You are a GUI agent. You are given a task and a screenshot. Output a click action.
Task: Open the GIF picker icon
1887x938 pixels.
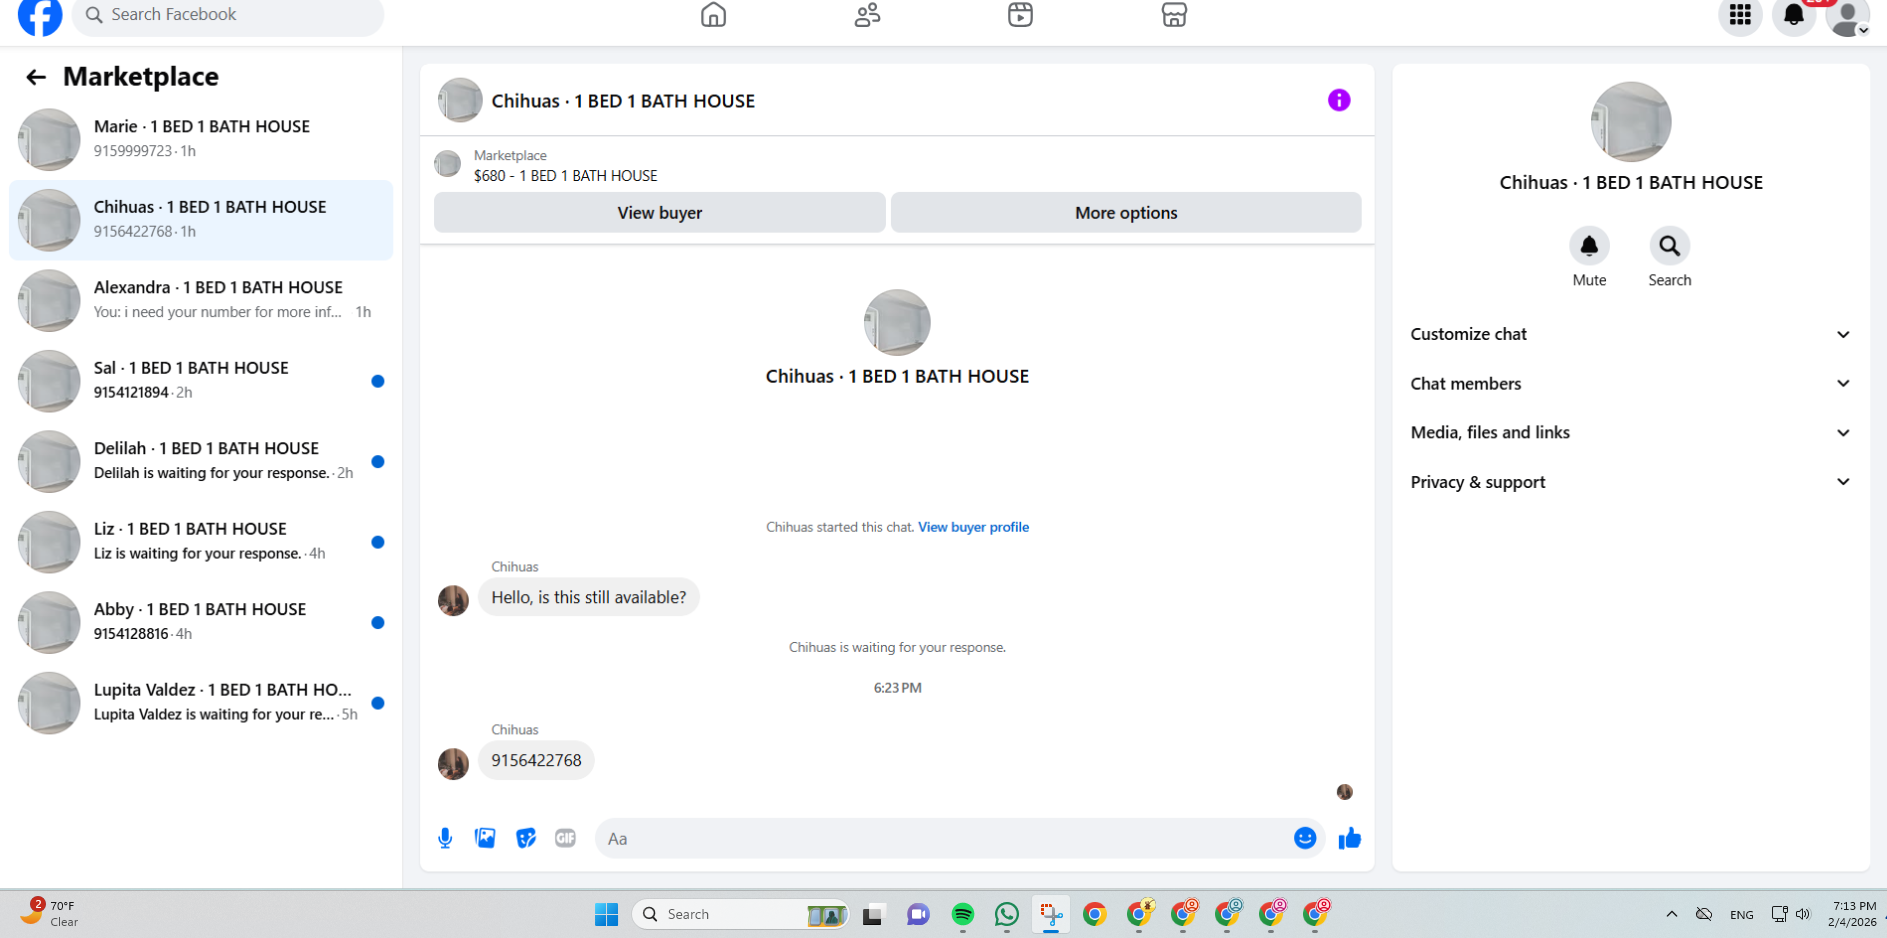pos(565,838)
